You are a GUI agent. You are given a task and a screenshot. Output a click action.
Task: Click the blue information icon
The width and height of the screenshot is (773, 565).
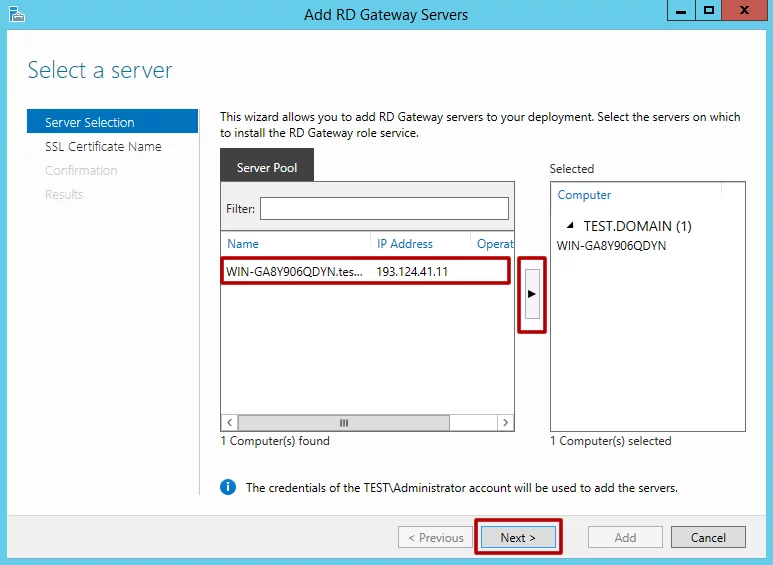228,487
